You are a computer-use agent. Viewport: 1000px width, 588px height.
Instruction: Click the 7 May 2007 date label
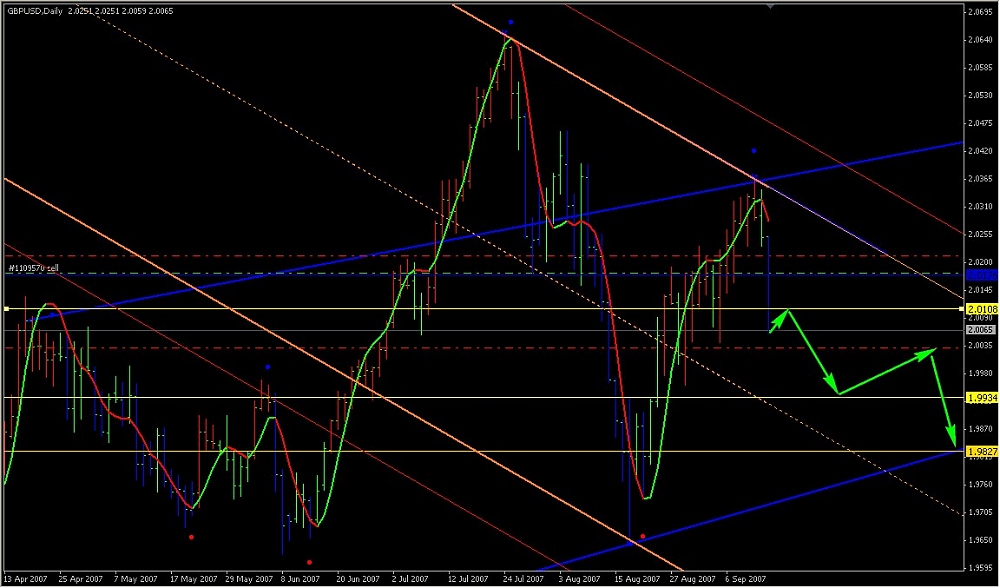point(137,578)
